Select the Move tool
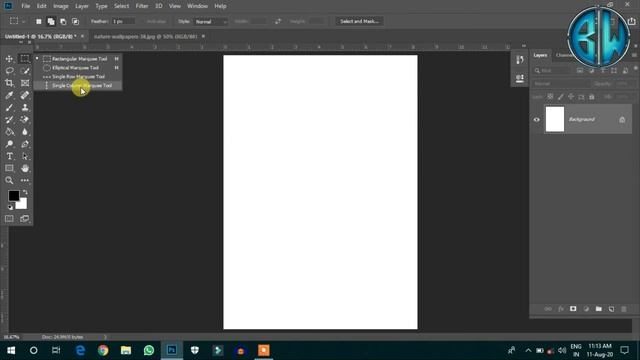This screenshot has width=640, height=360. click(9, 59)
